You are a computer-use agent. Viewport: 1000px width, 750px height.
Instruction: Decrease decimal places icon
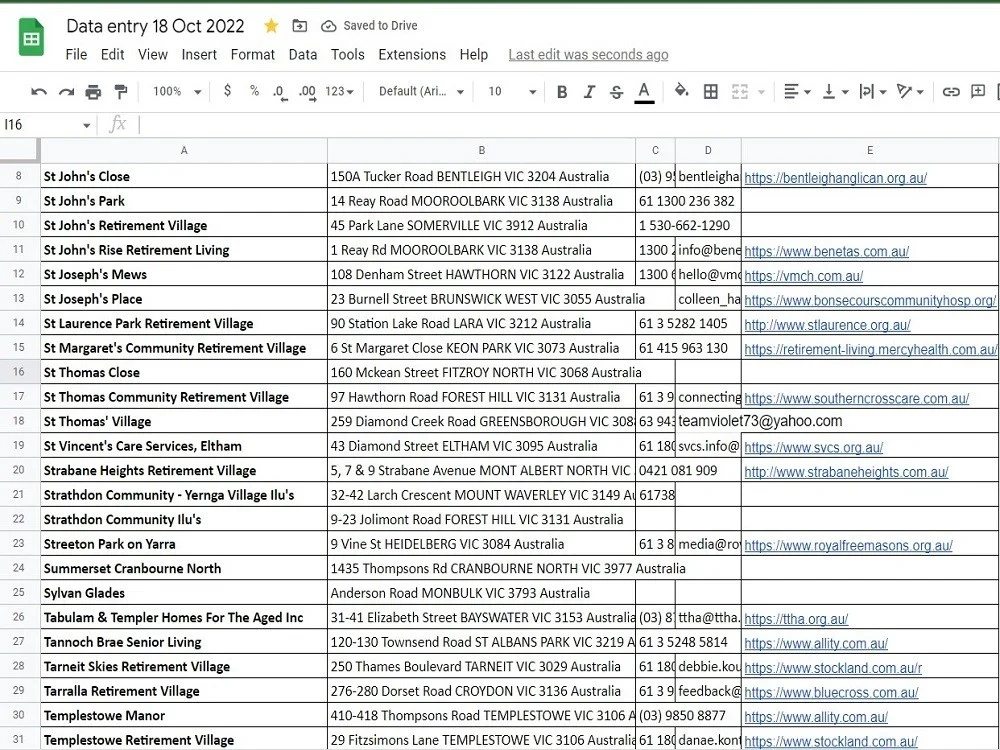279,92
